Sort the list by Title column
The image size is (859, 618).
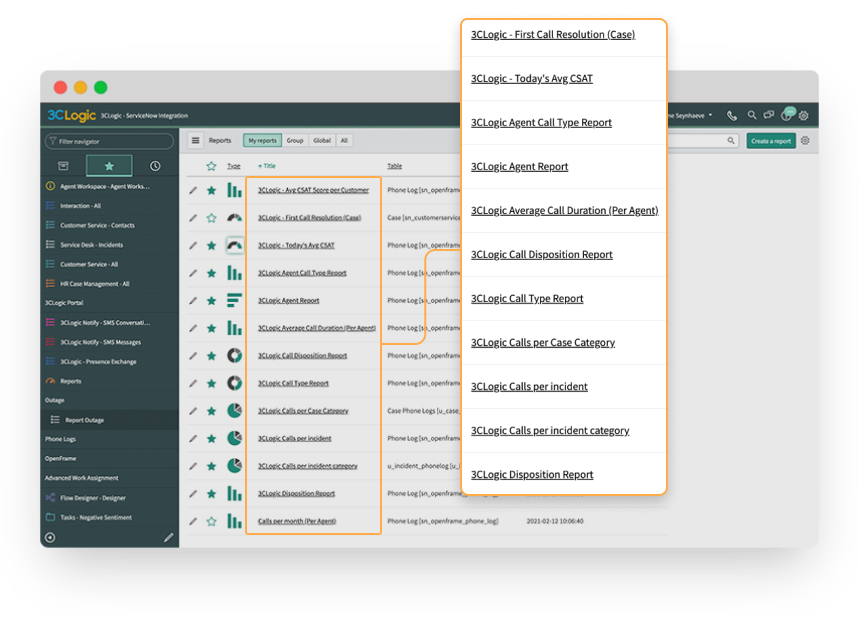267,166
